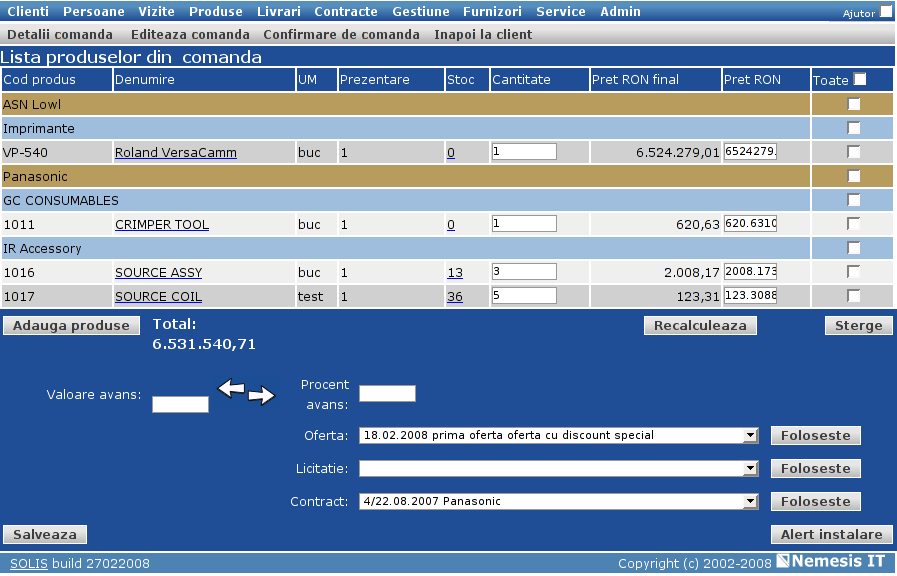Toggle the Ajutor checkbox
Image resolution: width=897 pixels, height=576 pixels.
pyautogui.click(x=886, y=11)
